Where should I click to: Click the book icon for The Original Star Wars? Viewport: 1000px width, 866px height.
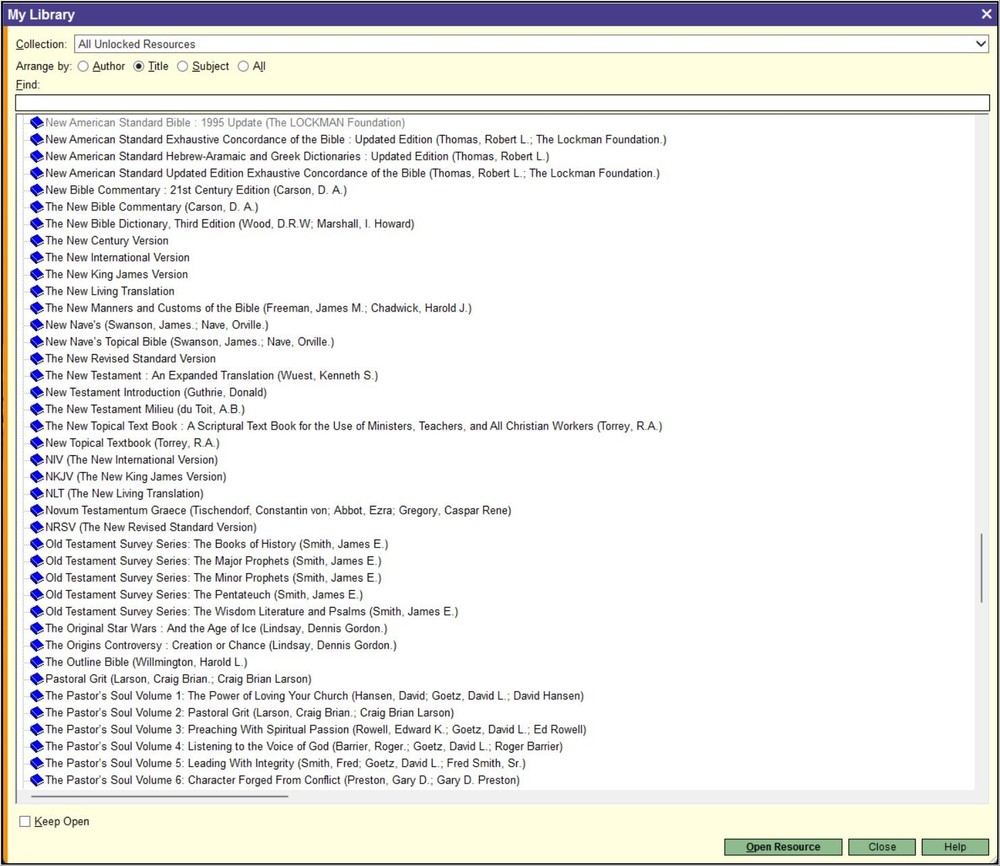pos(36,627)
